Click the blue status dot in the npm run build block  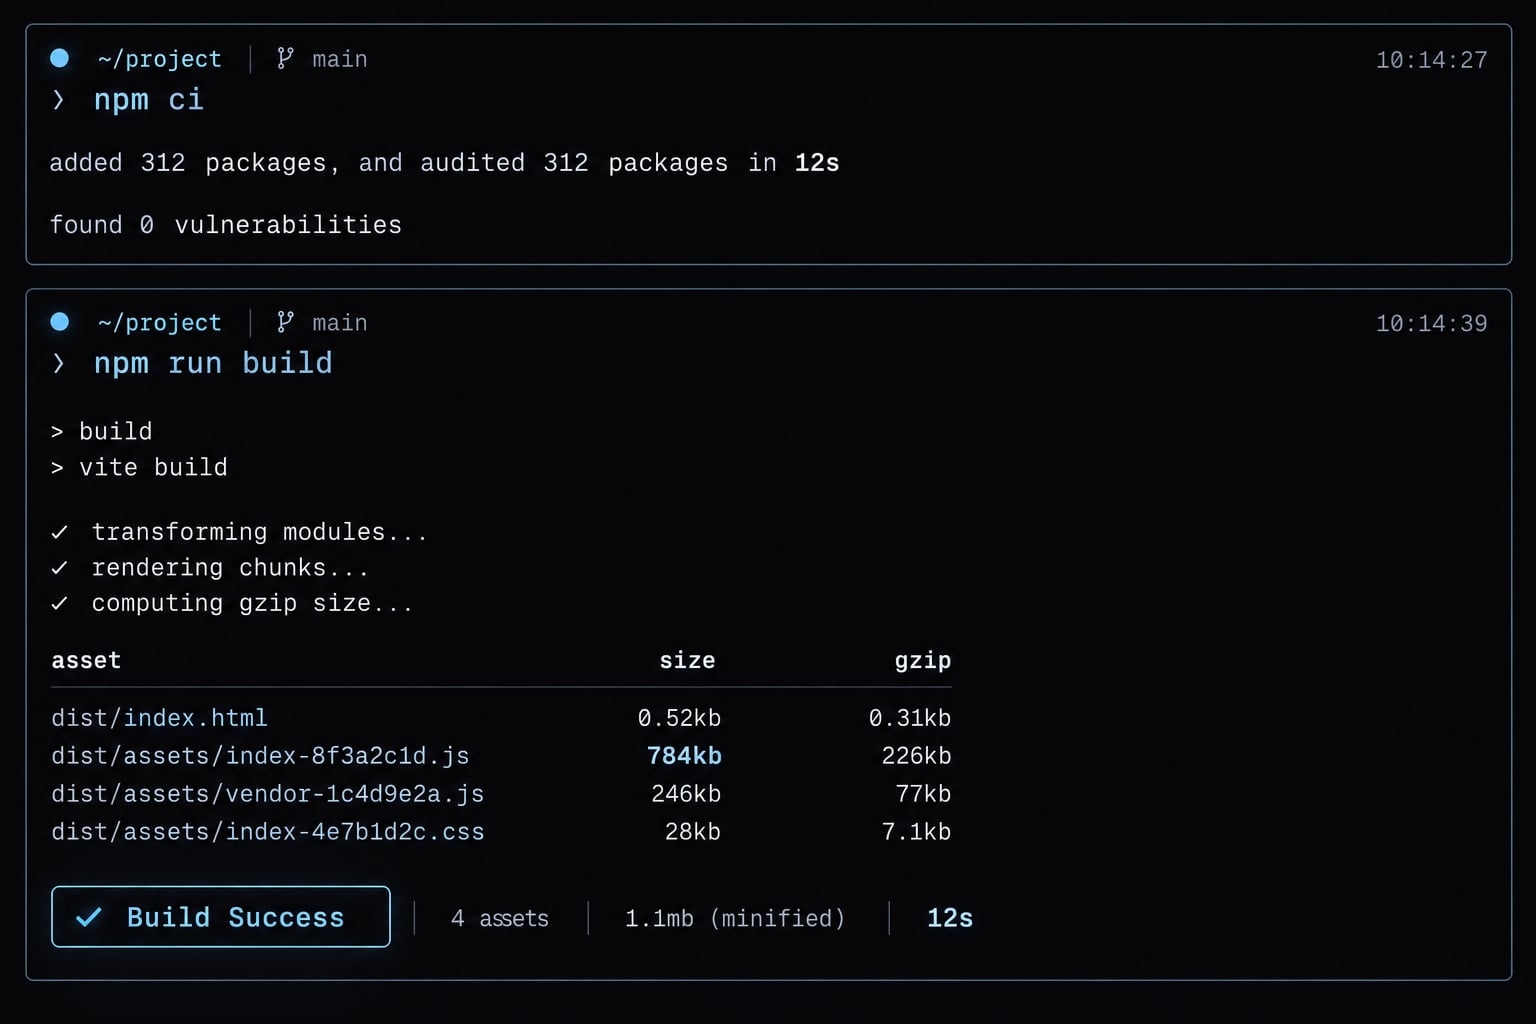coord(60,321)
